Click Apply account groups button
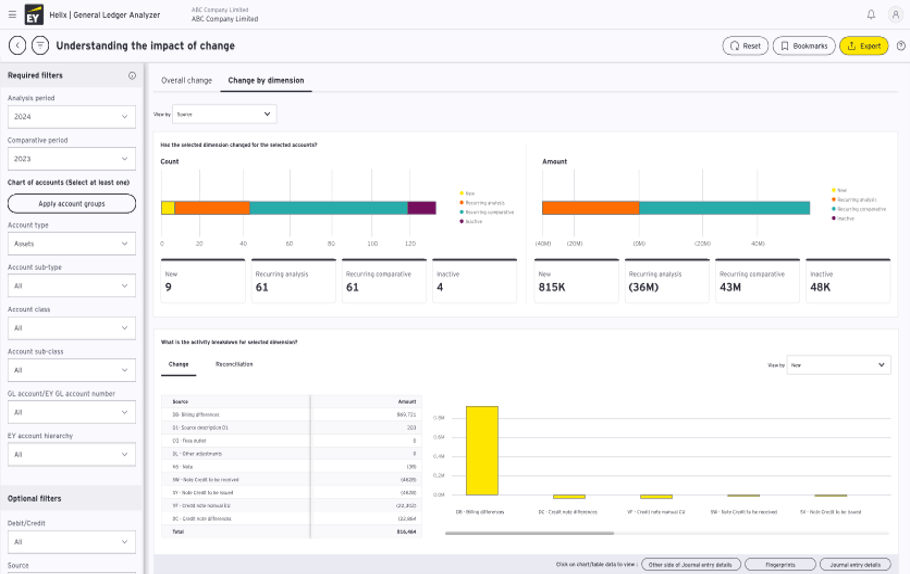Image resolution: width=910 pixels, height=574 pixels. [x=71, y=203]
